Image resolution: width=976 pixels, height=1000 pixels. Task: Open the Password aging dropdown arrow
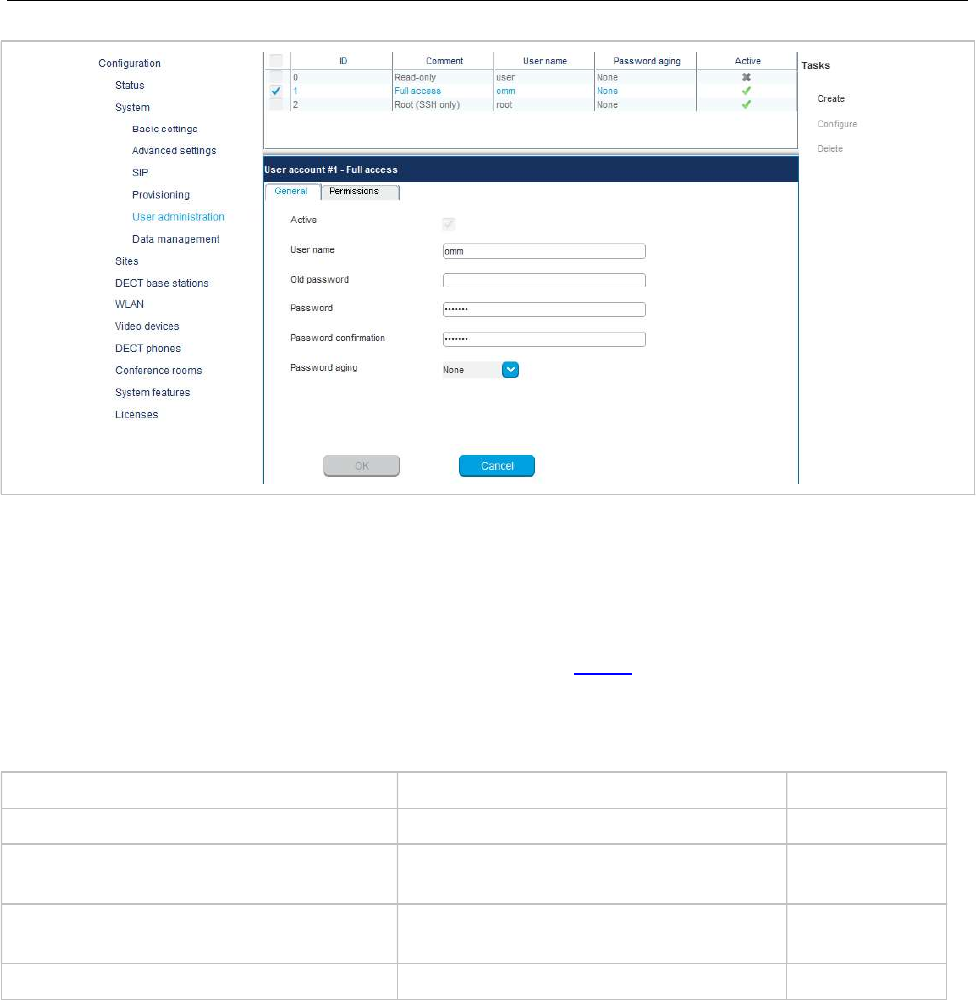[x=510, y=370]
